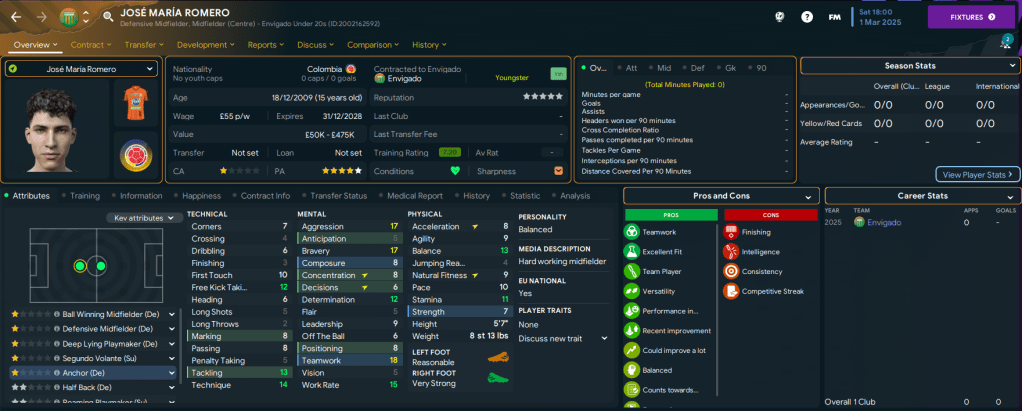The image size is (1022, 411).
Task: Click the View Player Stats button
Action: tap(977, 174)
